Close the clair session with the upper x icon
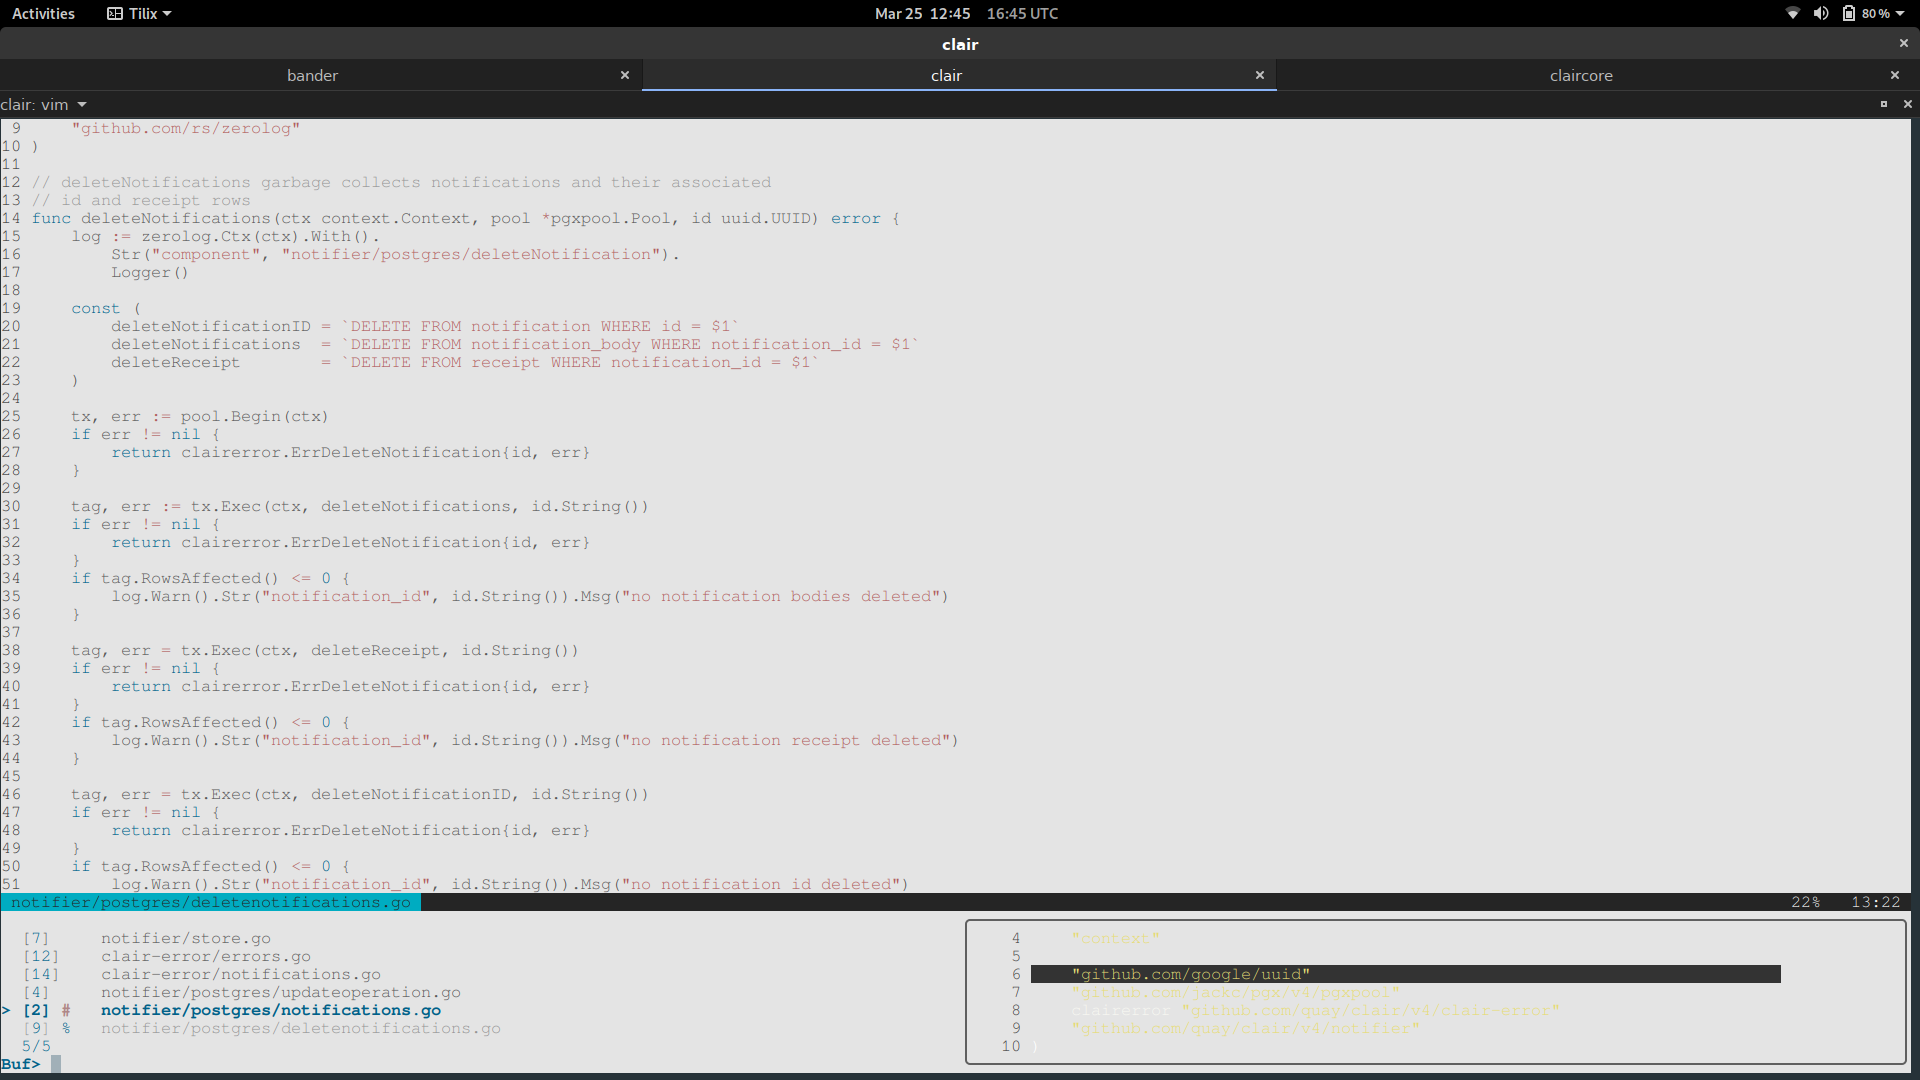The width and height of the screenshot is (1920, 1080). point(1902,43)
